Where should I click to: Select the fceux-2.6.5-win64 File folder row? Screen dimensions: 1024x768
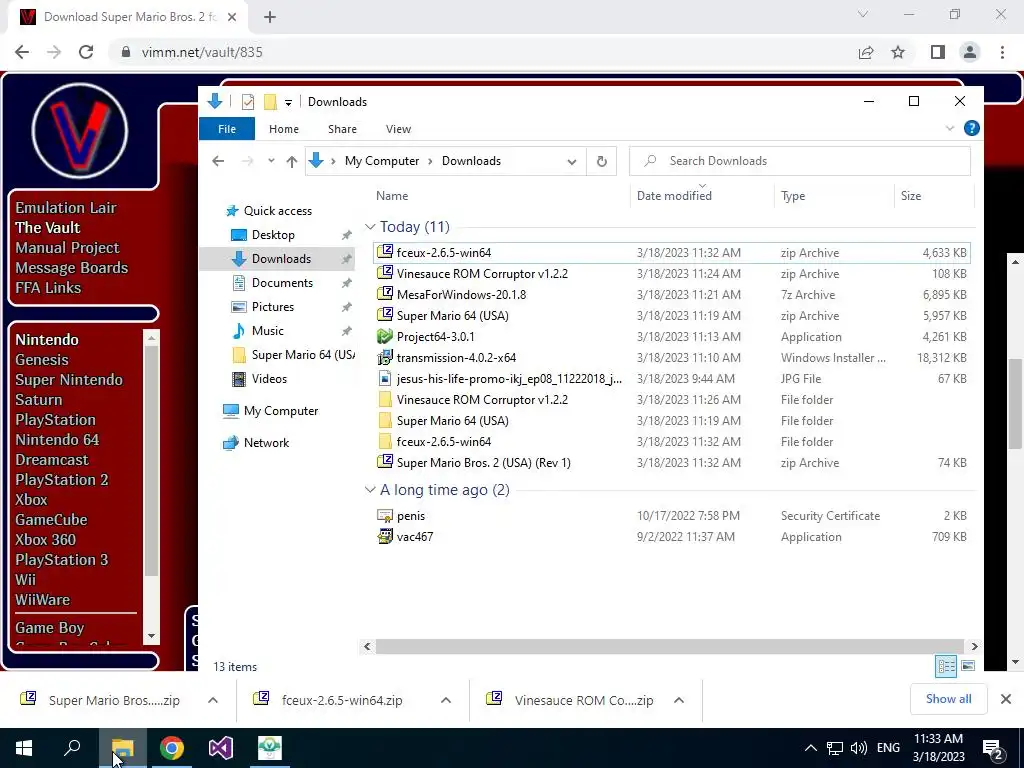click(672, 441)
